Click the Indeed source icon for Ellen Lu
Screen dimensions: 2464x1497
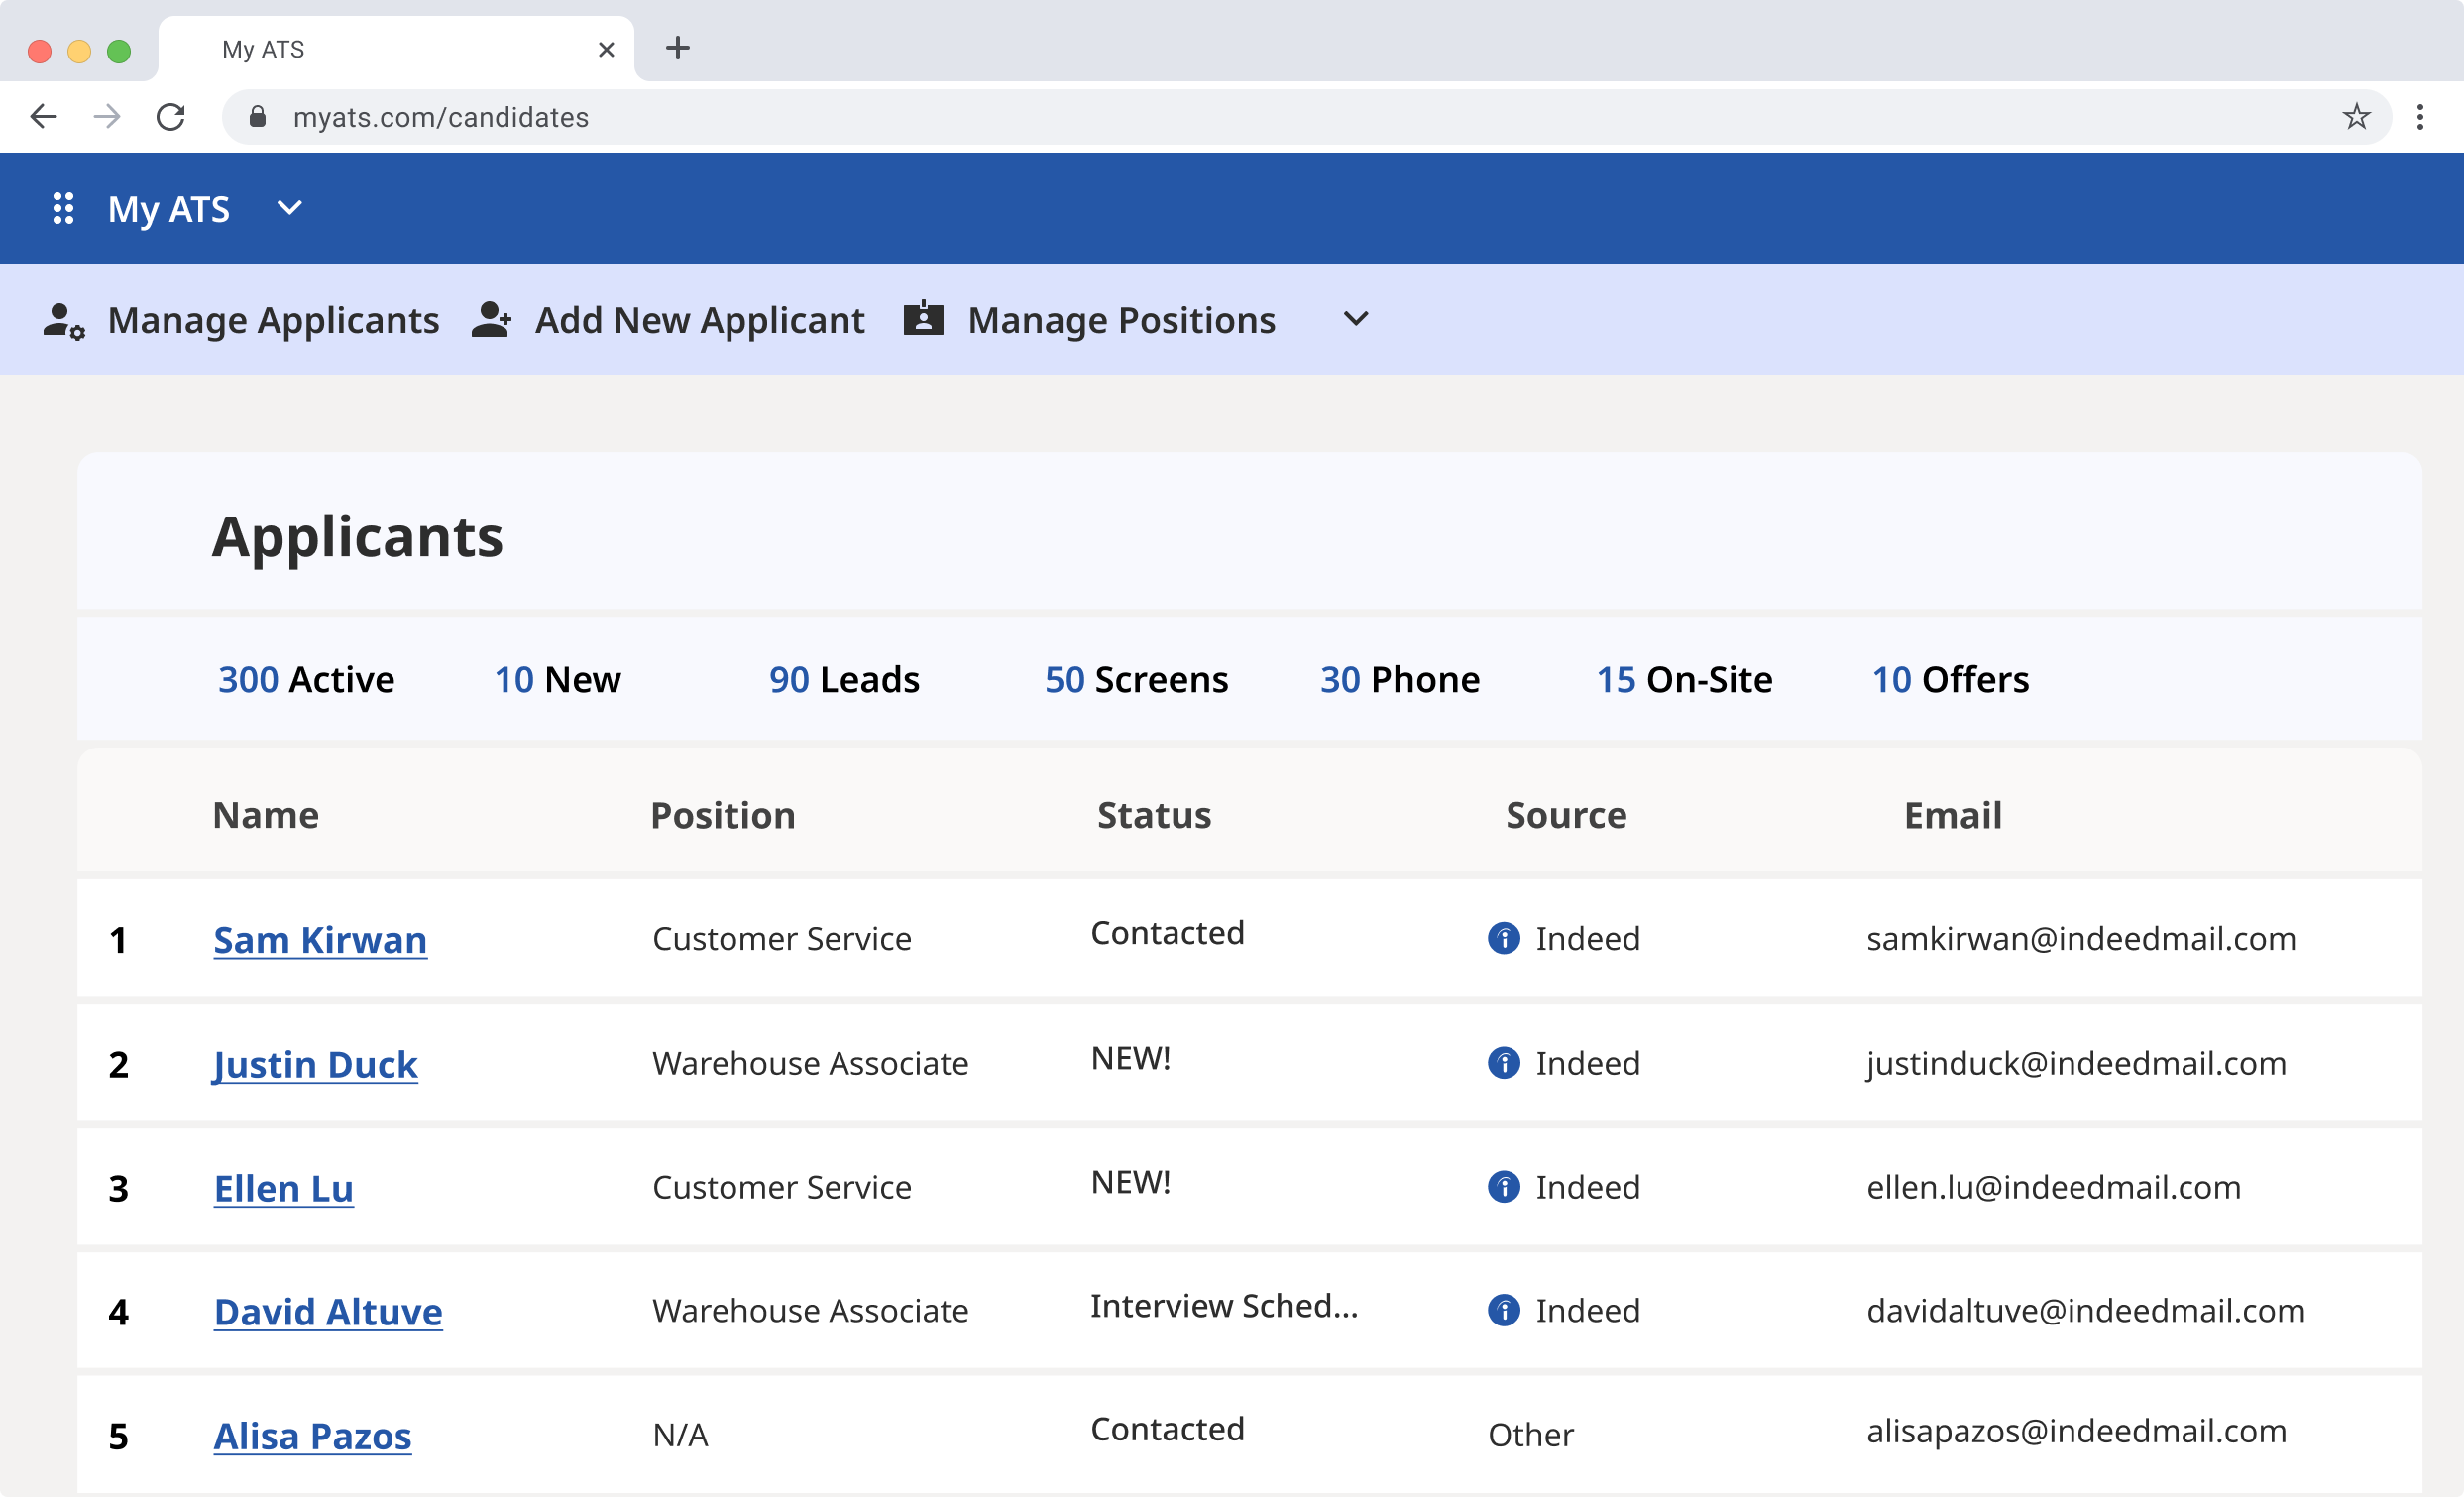click(1505, 1187)
